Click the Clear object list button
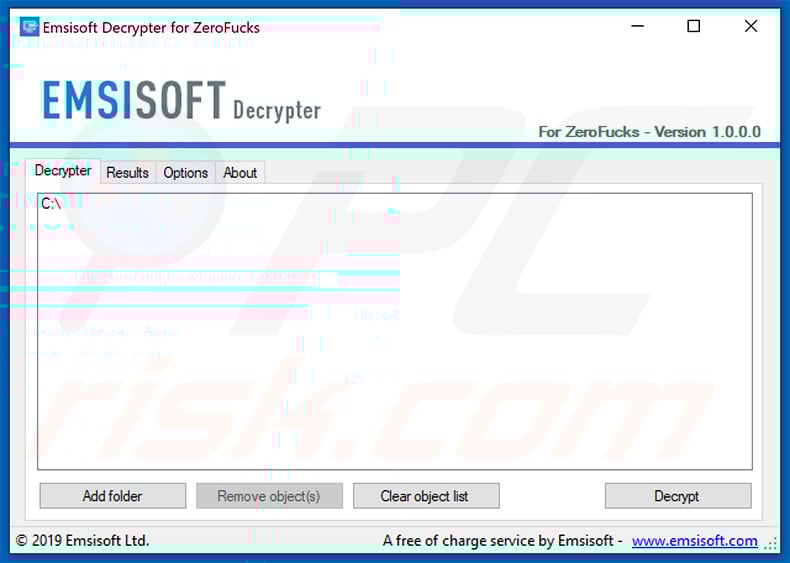 pyautogui.click(x=426, y=496)
